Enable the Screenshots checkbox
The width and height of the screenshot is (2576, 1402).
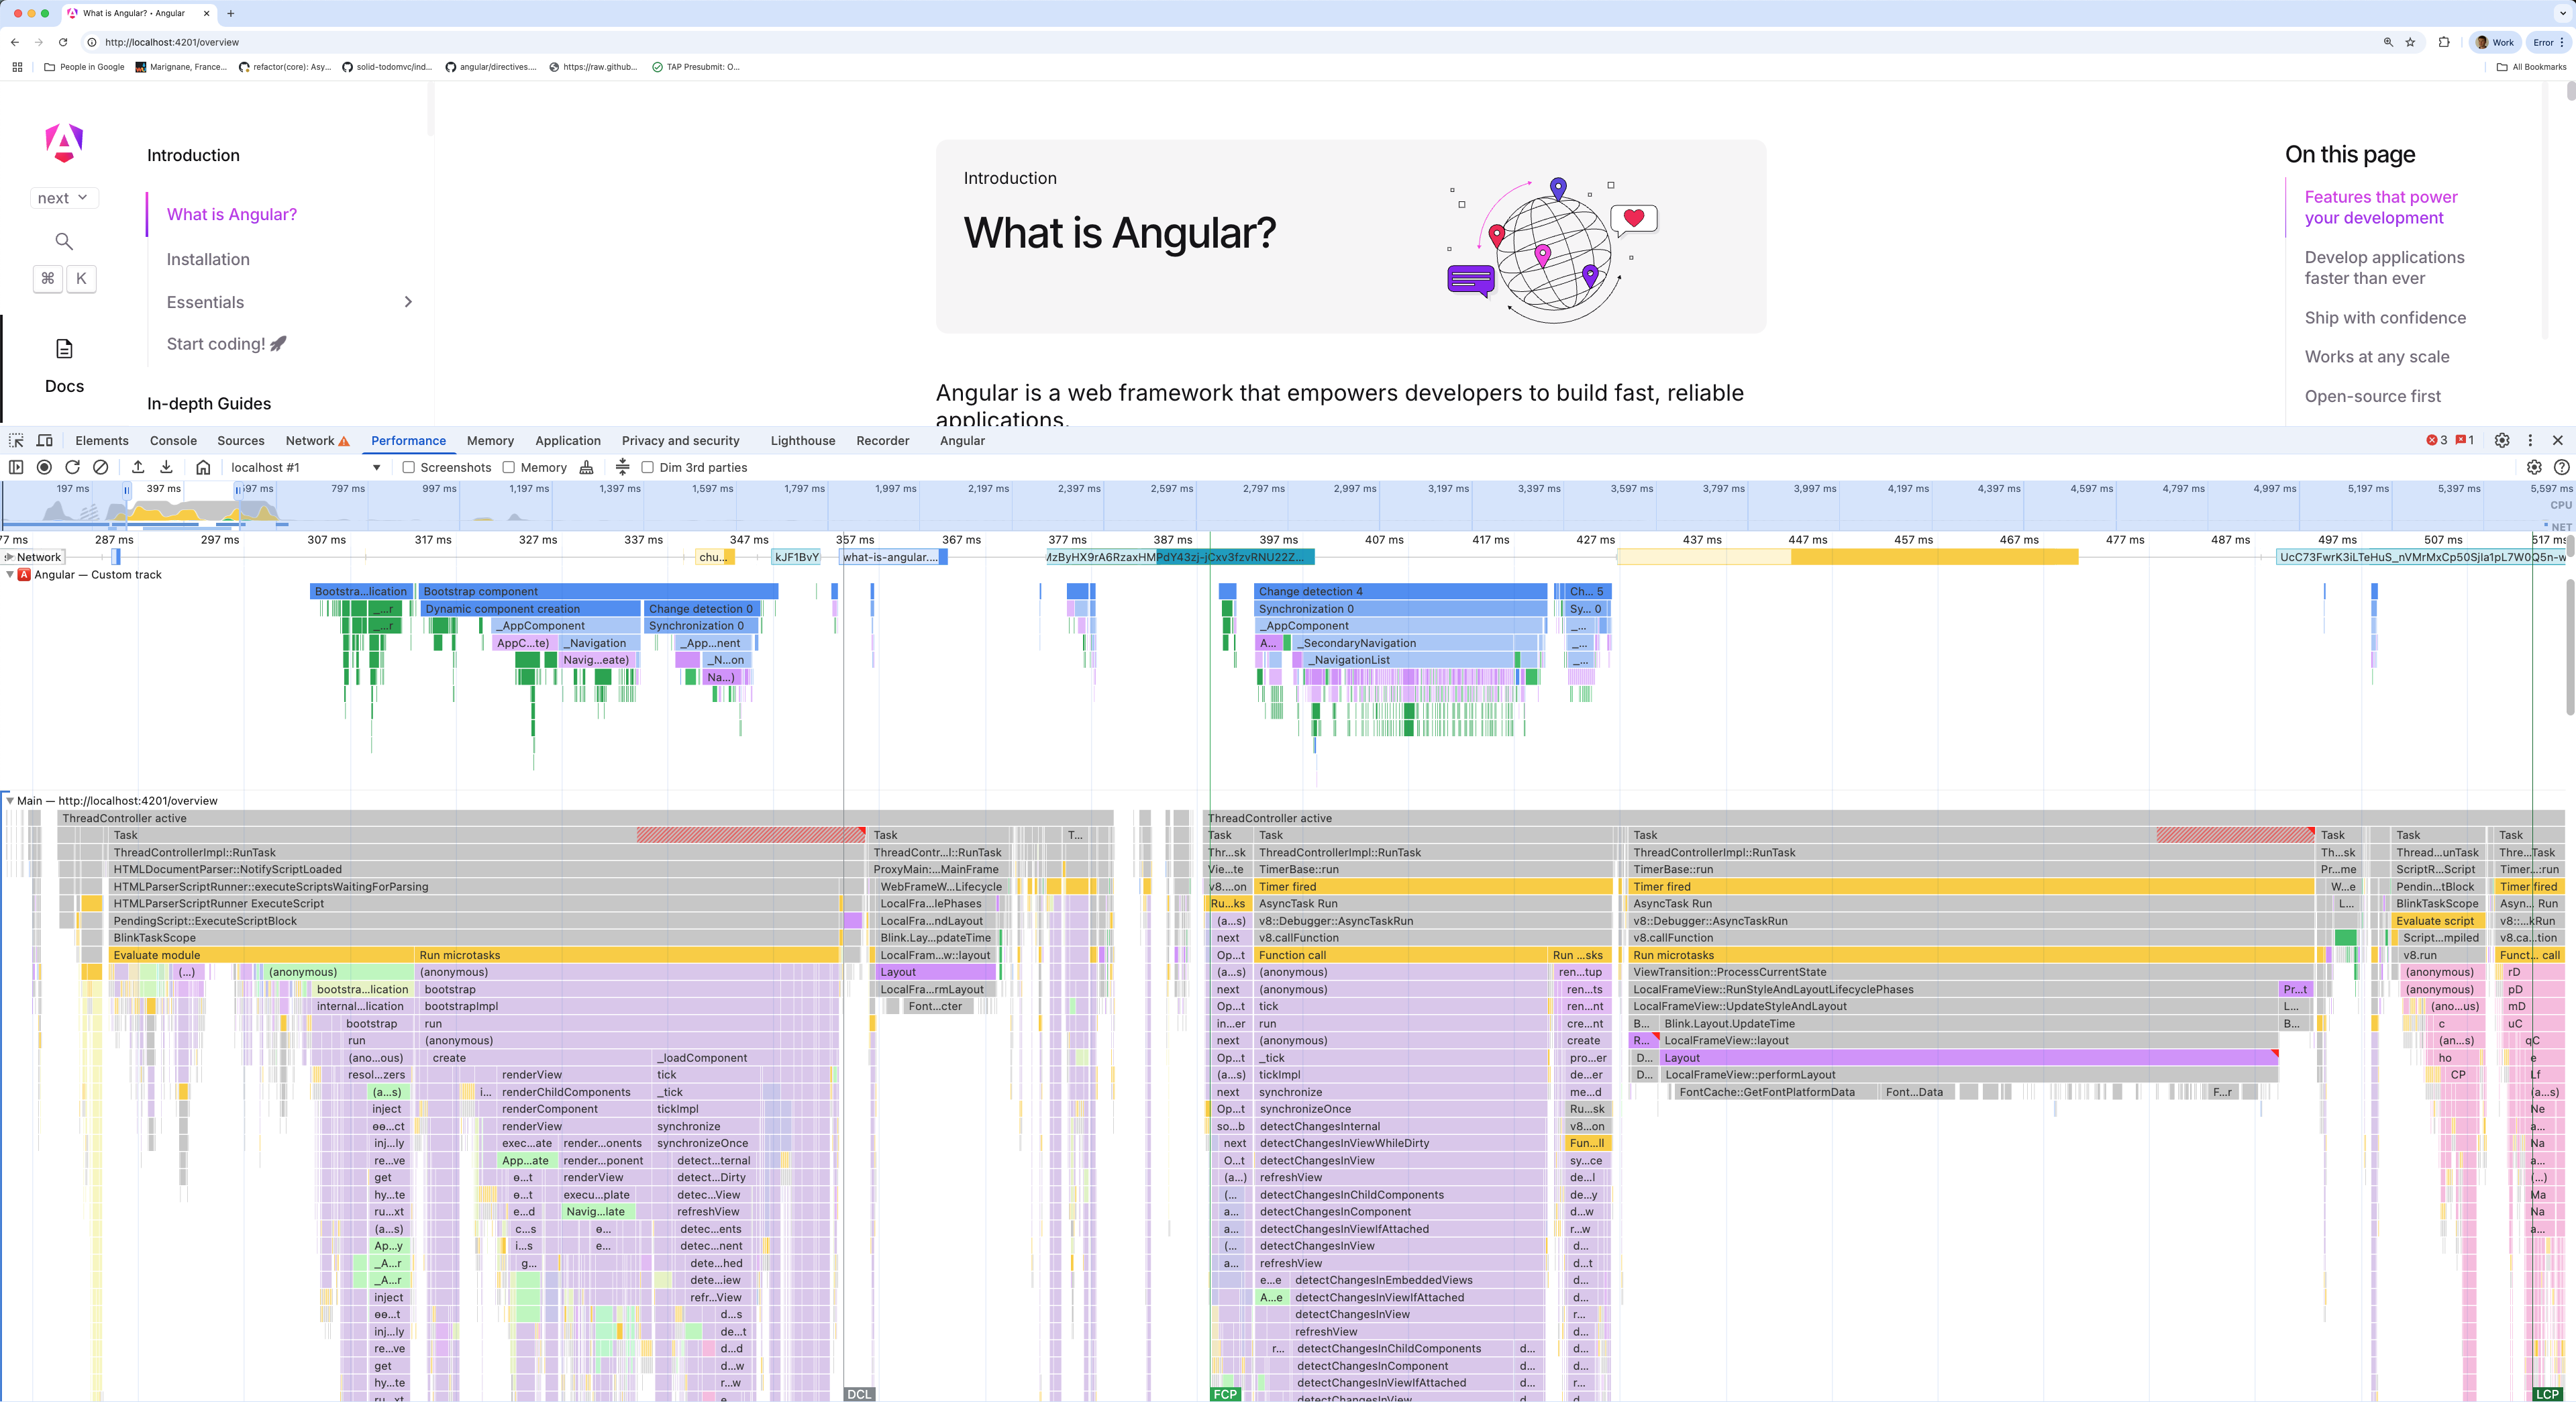pos(409,467)
